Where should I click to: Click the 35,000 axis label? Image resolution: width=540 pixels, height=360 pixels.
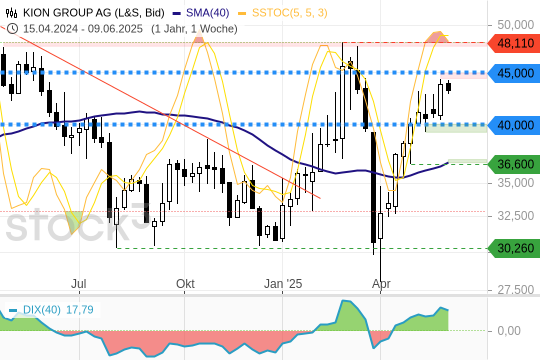(516, 183)
